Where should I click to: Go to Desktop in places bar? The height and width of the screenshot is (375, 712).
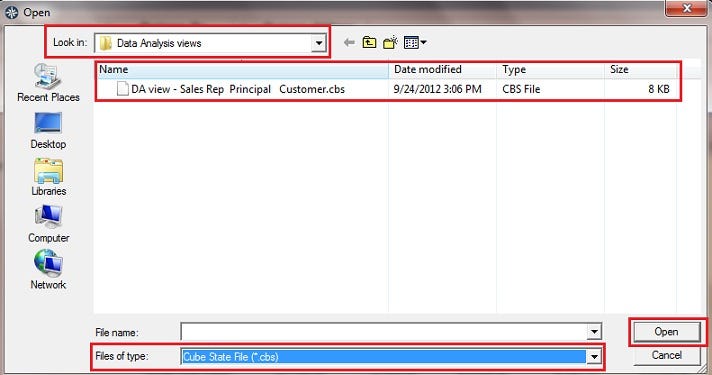click(48, 131)
